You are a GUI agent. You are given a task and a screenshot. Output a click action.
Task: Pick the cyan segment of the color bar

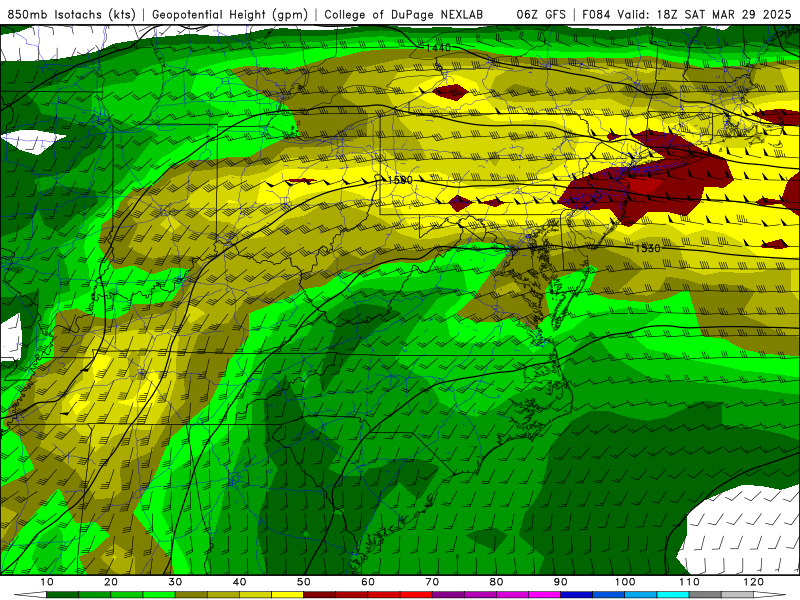[673, 594]
